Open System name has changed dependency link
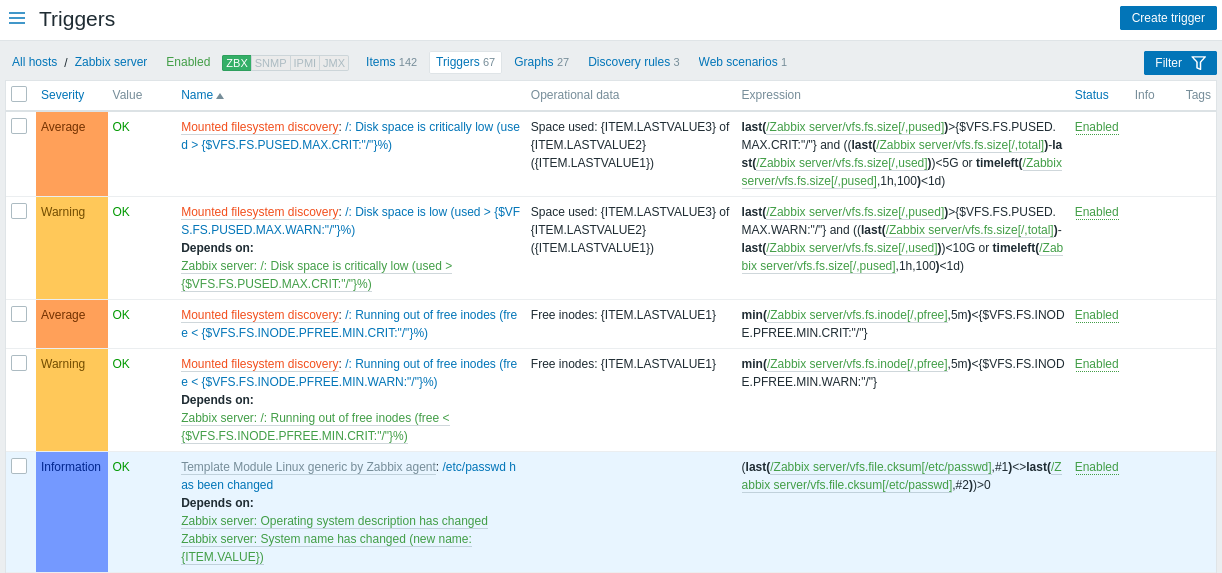 [326, 548]
